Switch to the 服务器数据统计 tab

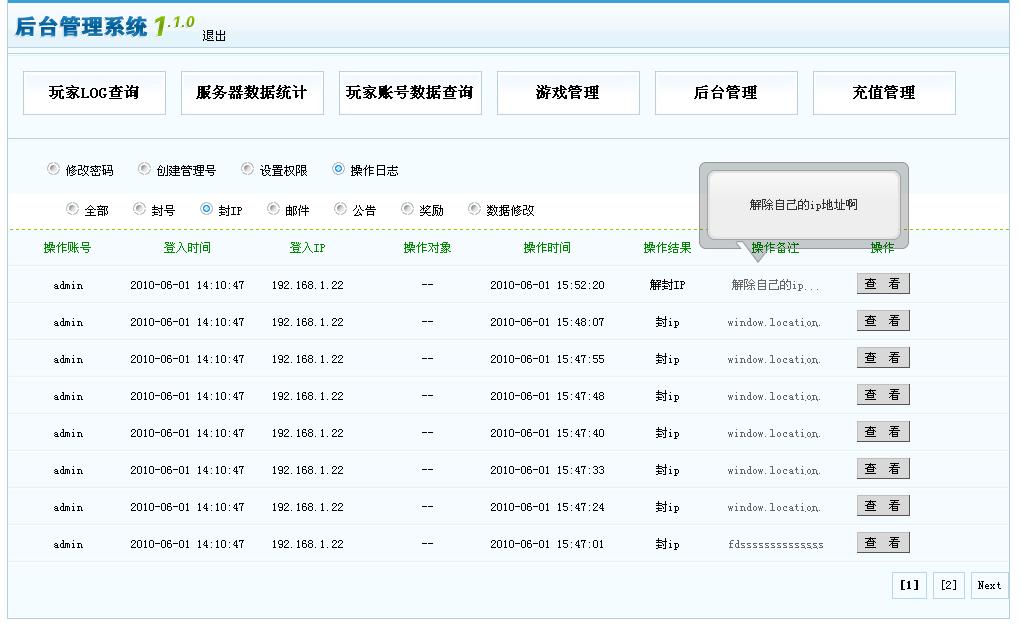click(252, 92)
